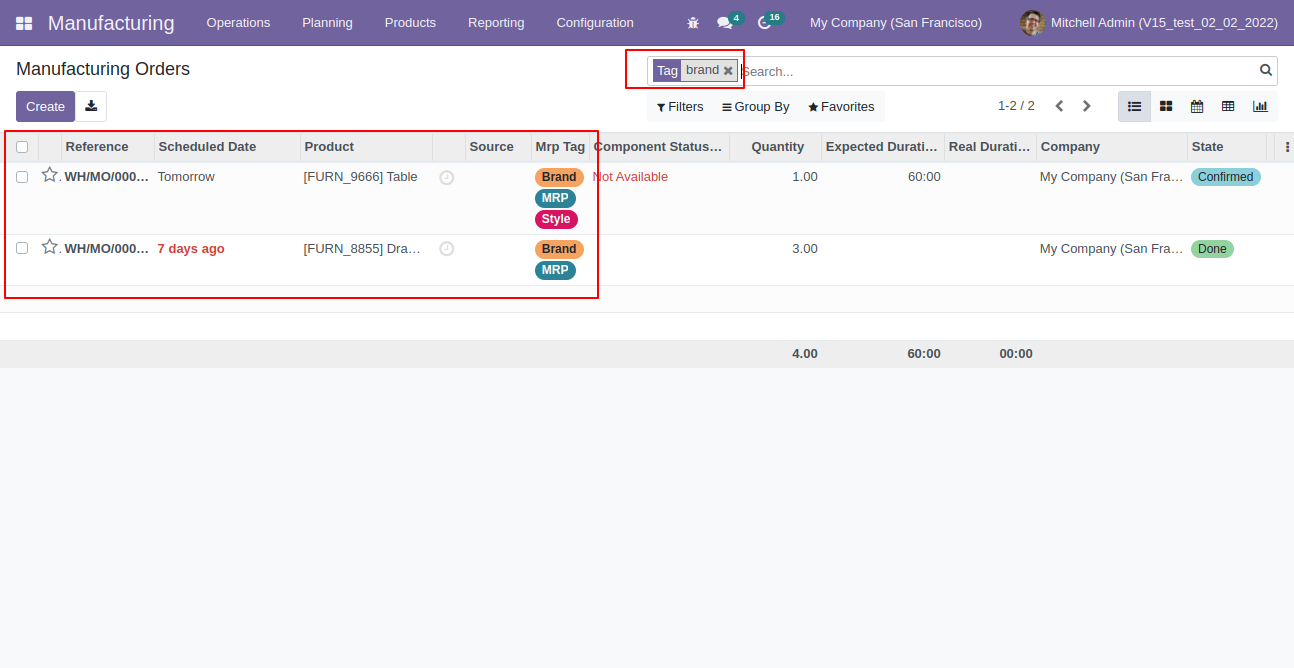Expand the Group By dropdown
The width and height of the screenshot is (1294, 668).
[x=755, y=107]
